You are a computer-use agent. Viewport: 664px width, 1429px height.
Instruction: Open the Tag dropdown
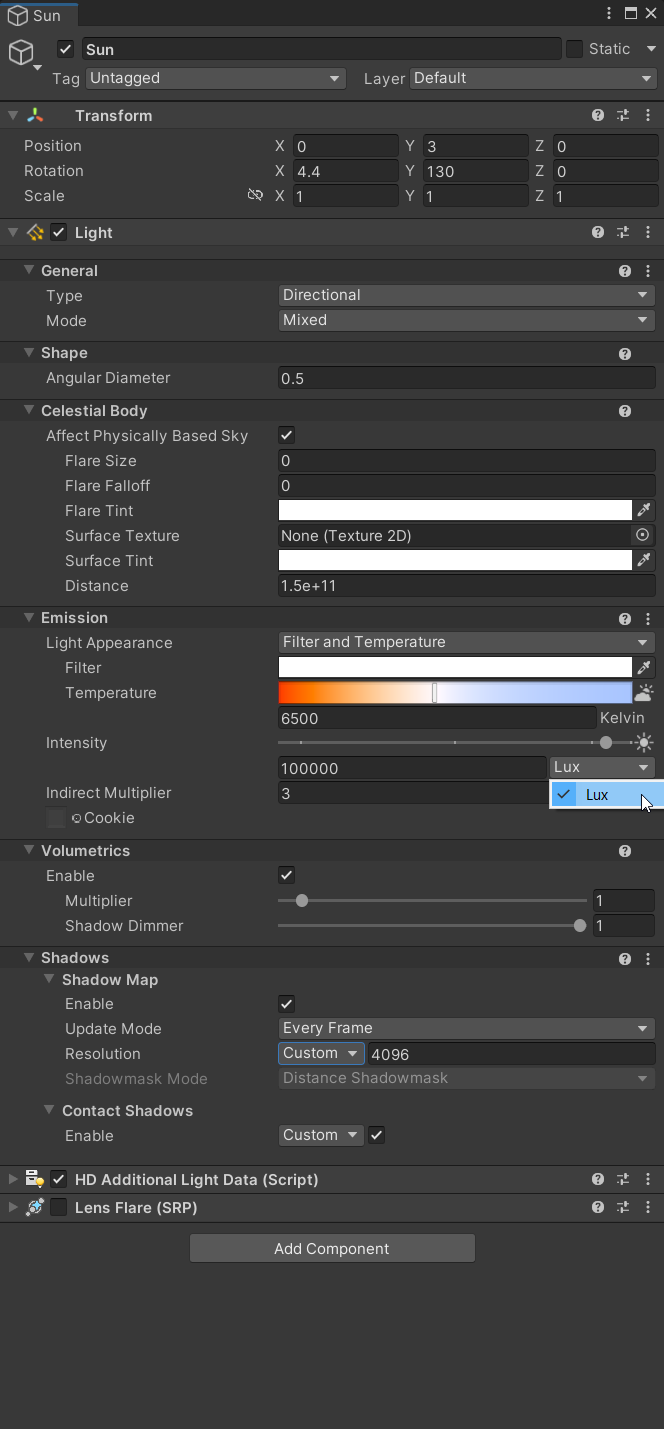click(215, 78)
